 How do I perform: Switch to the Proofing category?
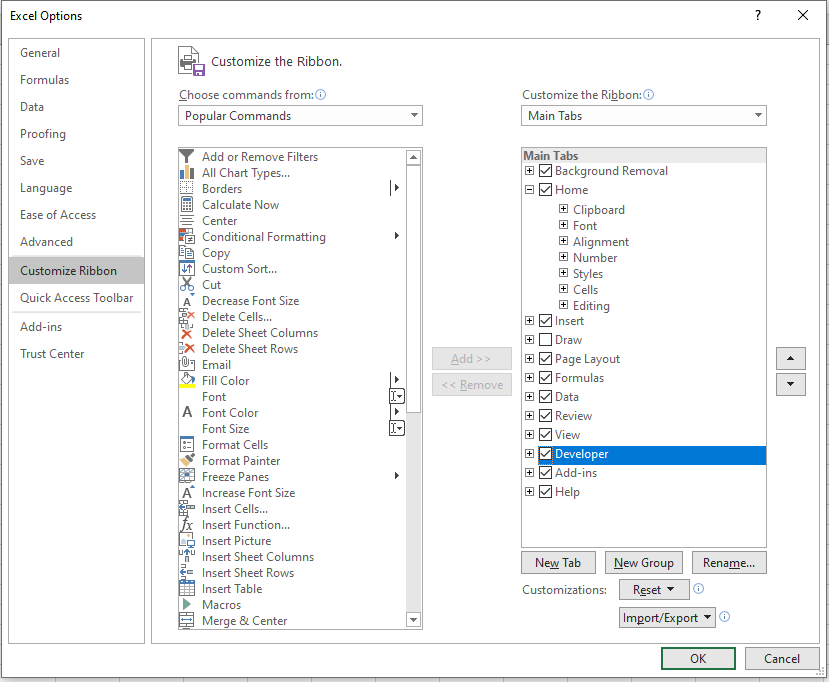pyautogui.click(x=43, y=133)
